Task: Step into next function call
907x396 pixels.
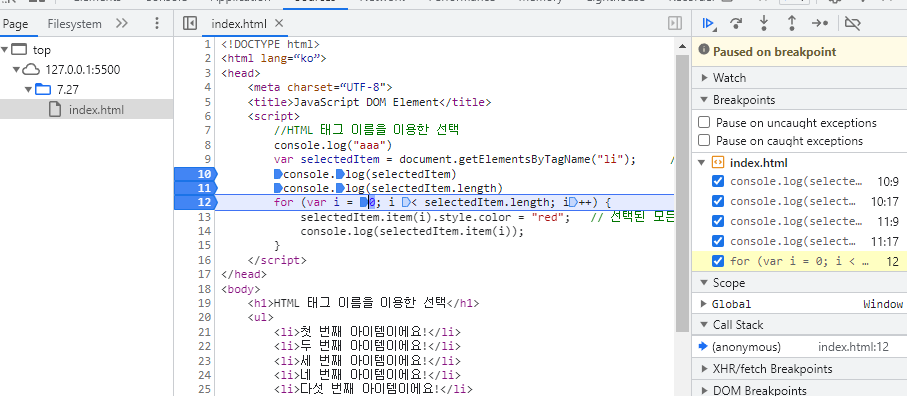Action: [x=764, y=23]
